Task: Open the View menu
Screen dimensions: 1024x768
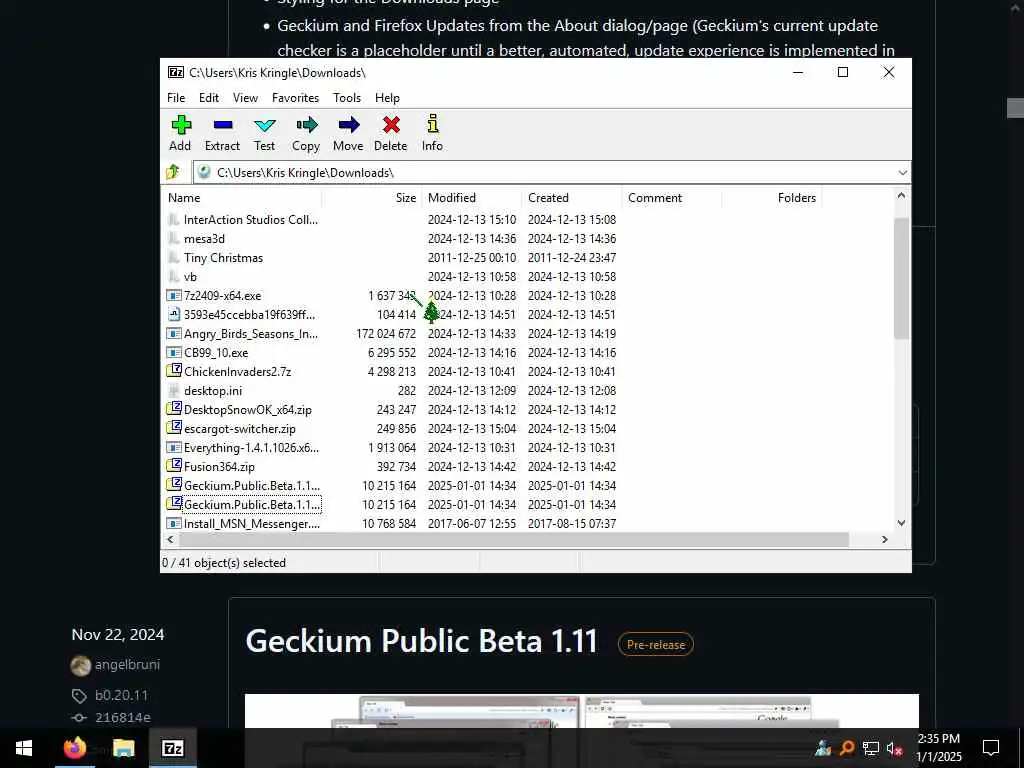Action: coord(246,98)
